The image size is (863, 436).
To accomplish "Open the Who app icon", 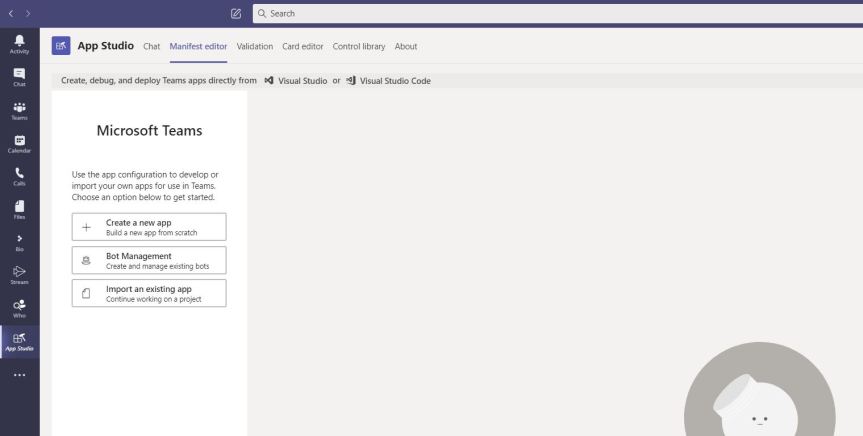I will point(19,307).
